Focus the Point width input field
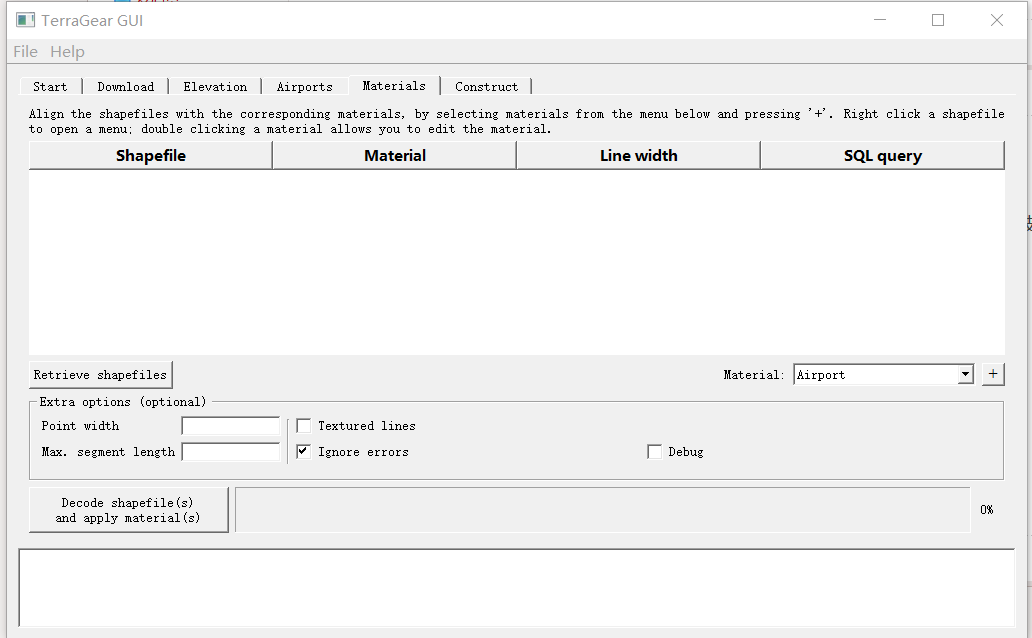The image size is (1032, 638). click(x=230, y=426)
